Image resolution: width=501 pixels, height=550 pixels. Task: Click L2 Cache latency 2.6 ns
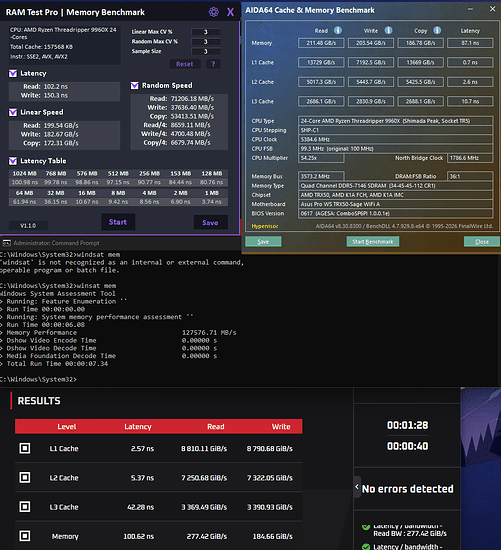[x=470, y=82]
